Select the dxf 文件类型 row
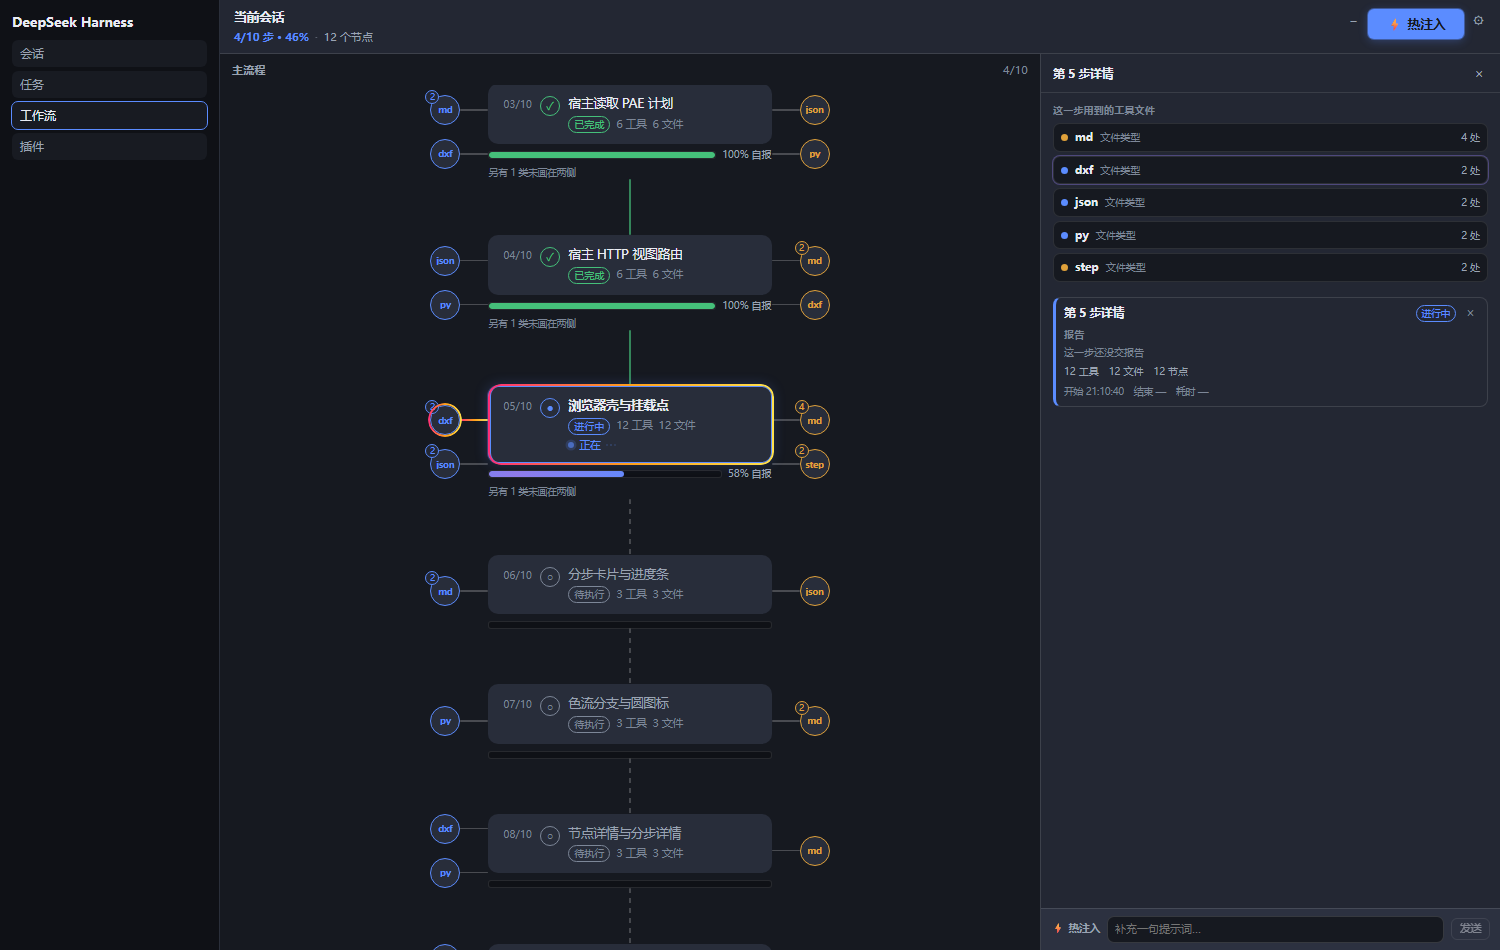The height and width of the screenshot is (950, 1500). 1270,170
